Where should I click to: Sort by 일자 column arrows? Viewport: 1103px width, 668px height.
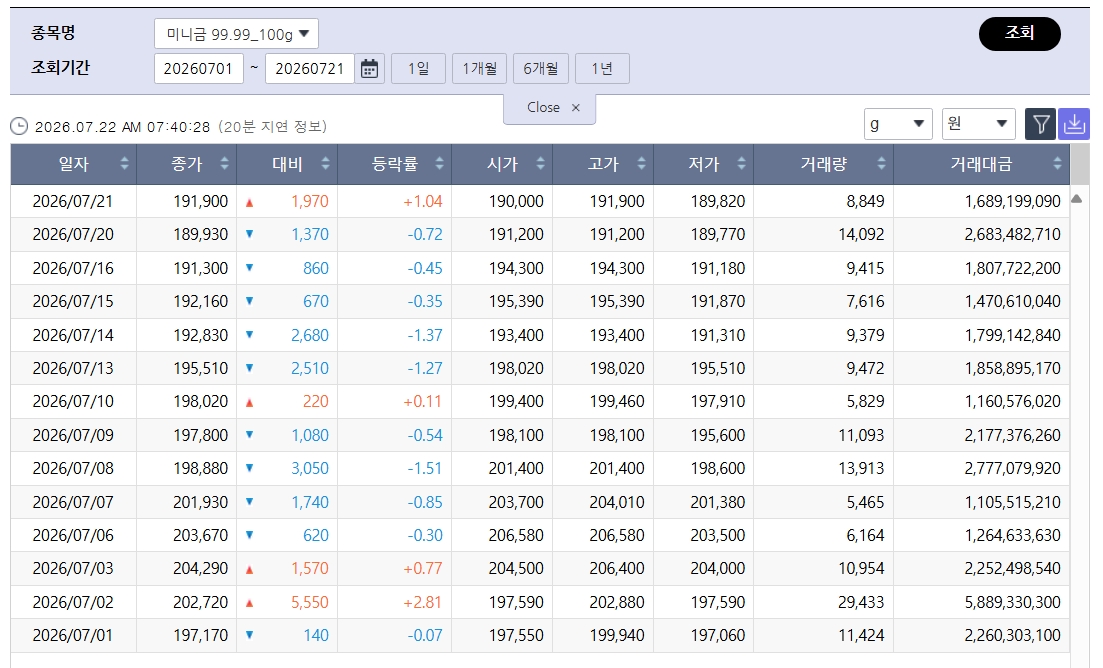pyautogui.click(x=125, y=164)
